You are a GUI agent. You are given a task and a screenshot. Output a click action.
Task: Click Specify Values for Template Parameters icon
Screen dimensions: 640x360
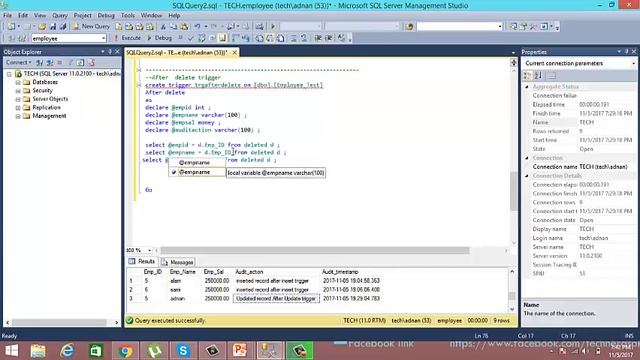point(341,38)
